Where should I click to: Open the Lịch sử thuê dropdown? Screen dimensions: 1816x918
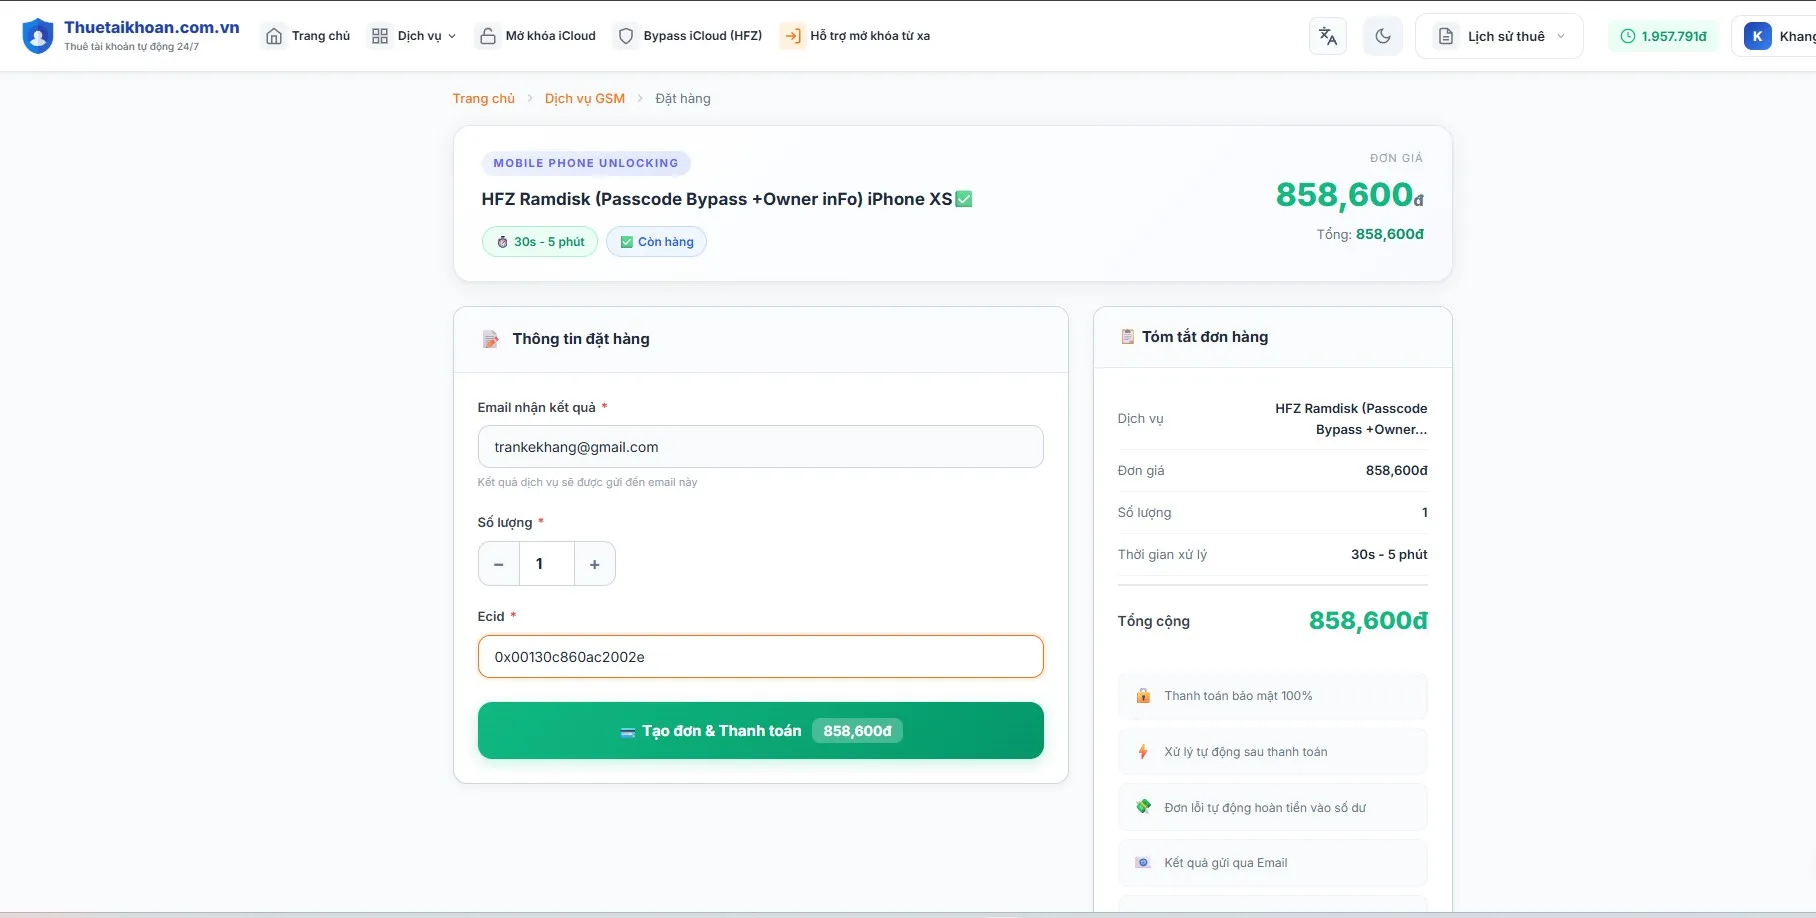tap(1499, 36)
